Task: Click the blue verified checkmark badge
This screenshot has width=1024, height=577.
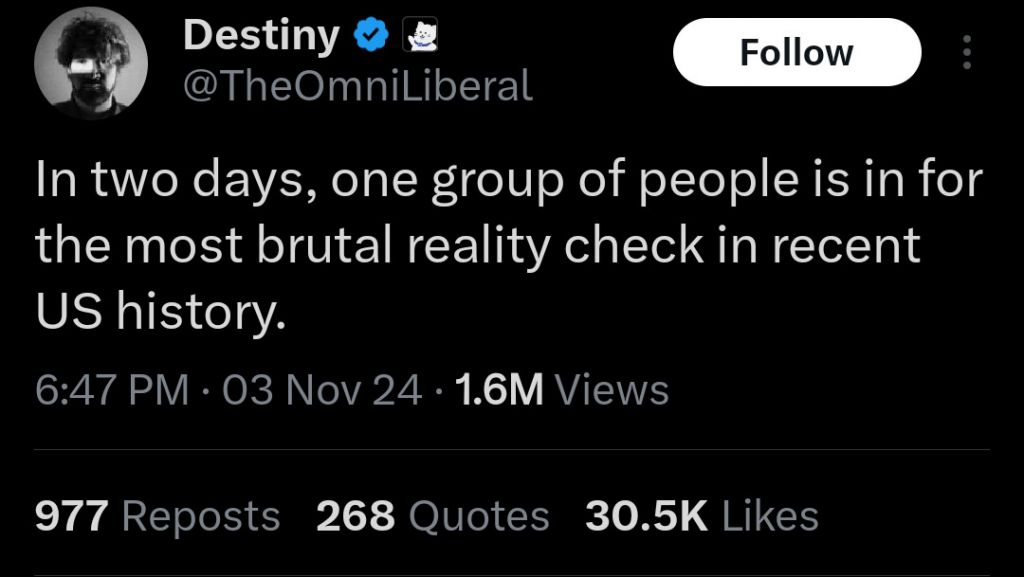Action: tap(371, 38)
